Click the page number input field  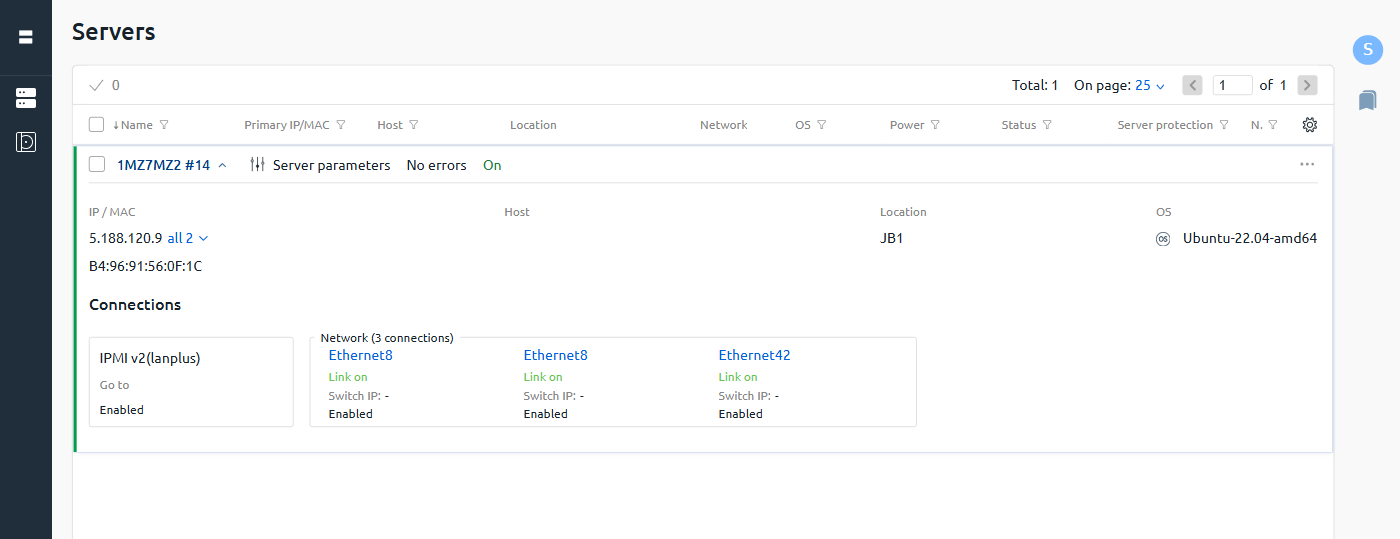[1232, 85]
